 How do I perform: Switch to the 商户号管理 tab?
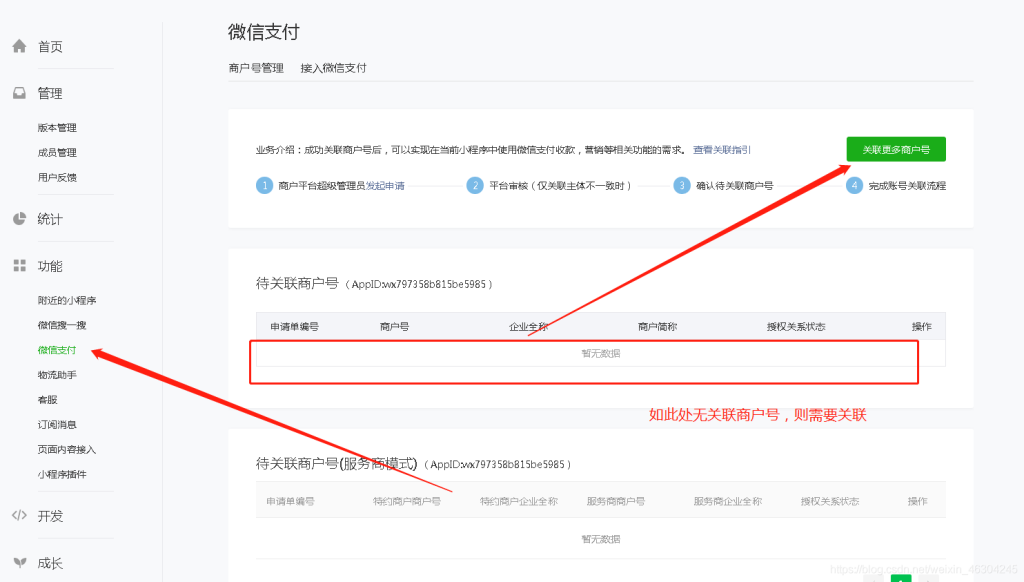coord(256,68)
